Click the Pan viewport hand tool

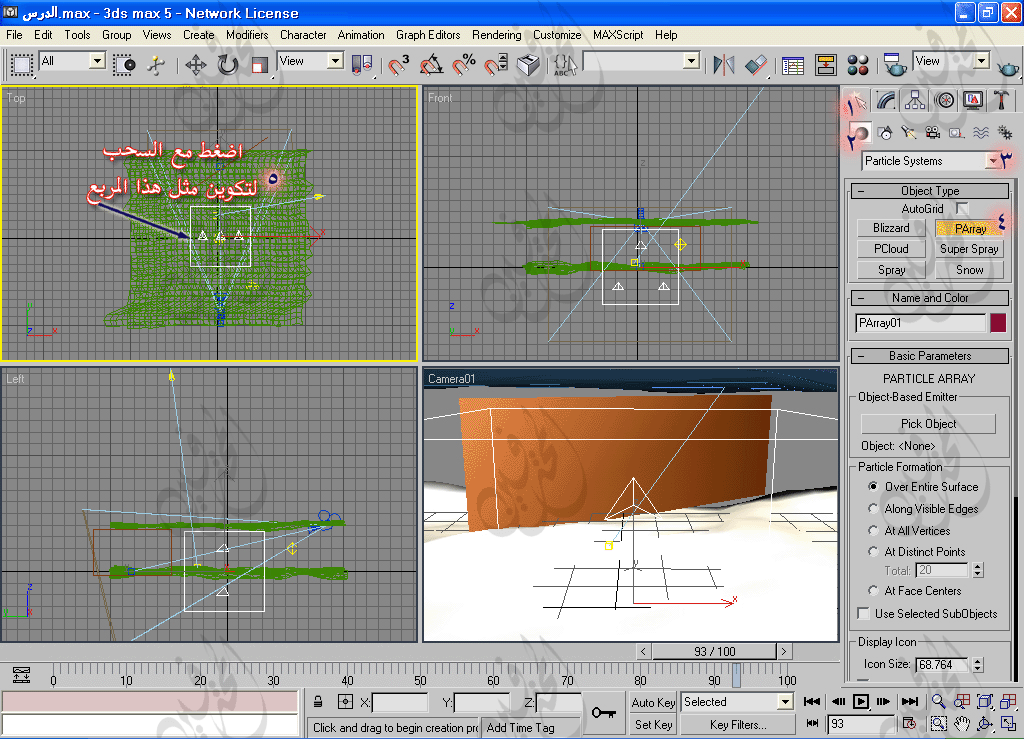[x=962, y=724]
